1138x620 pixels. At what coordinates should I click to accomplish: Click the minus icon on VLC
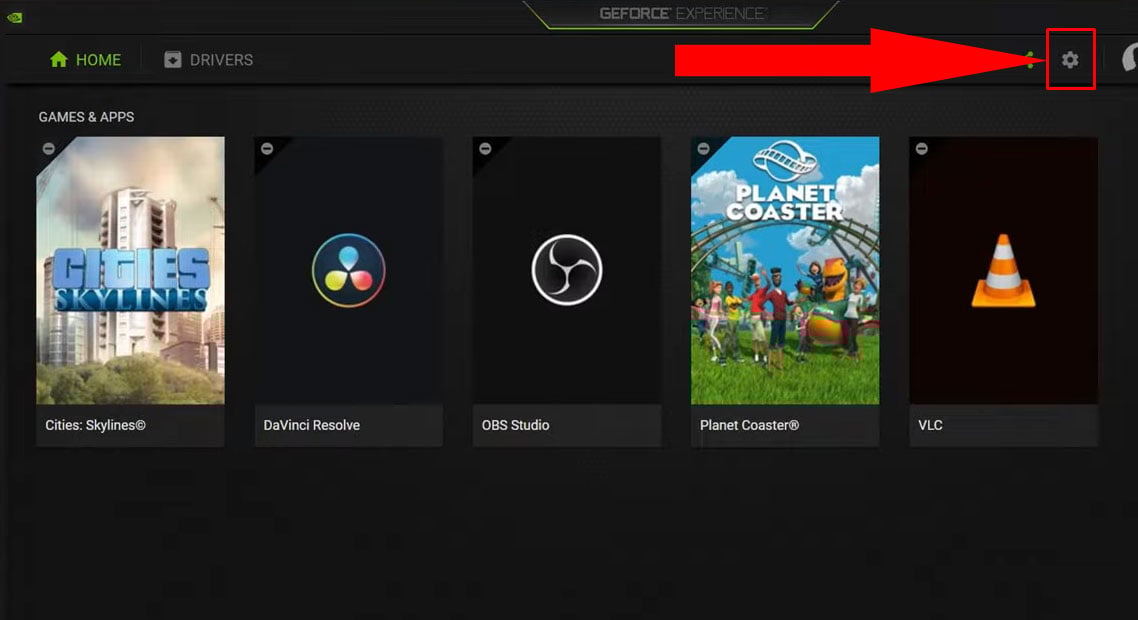(922, 149)
